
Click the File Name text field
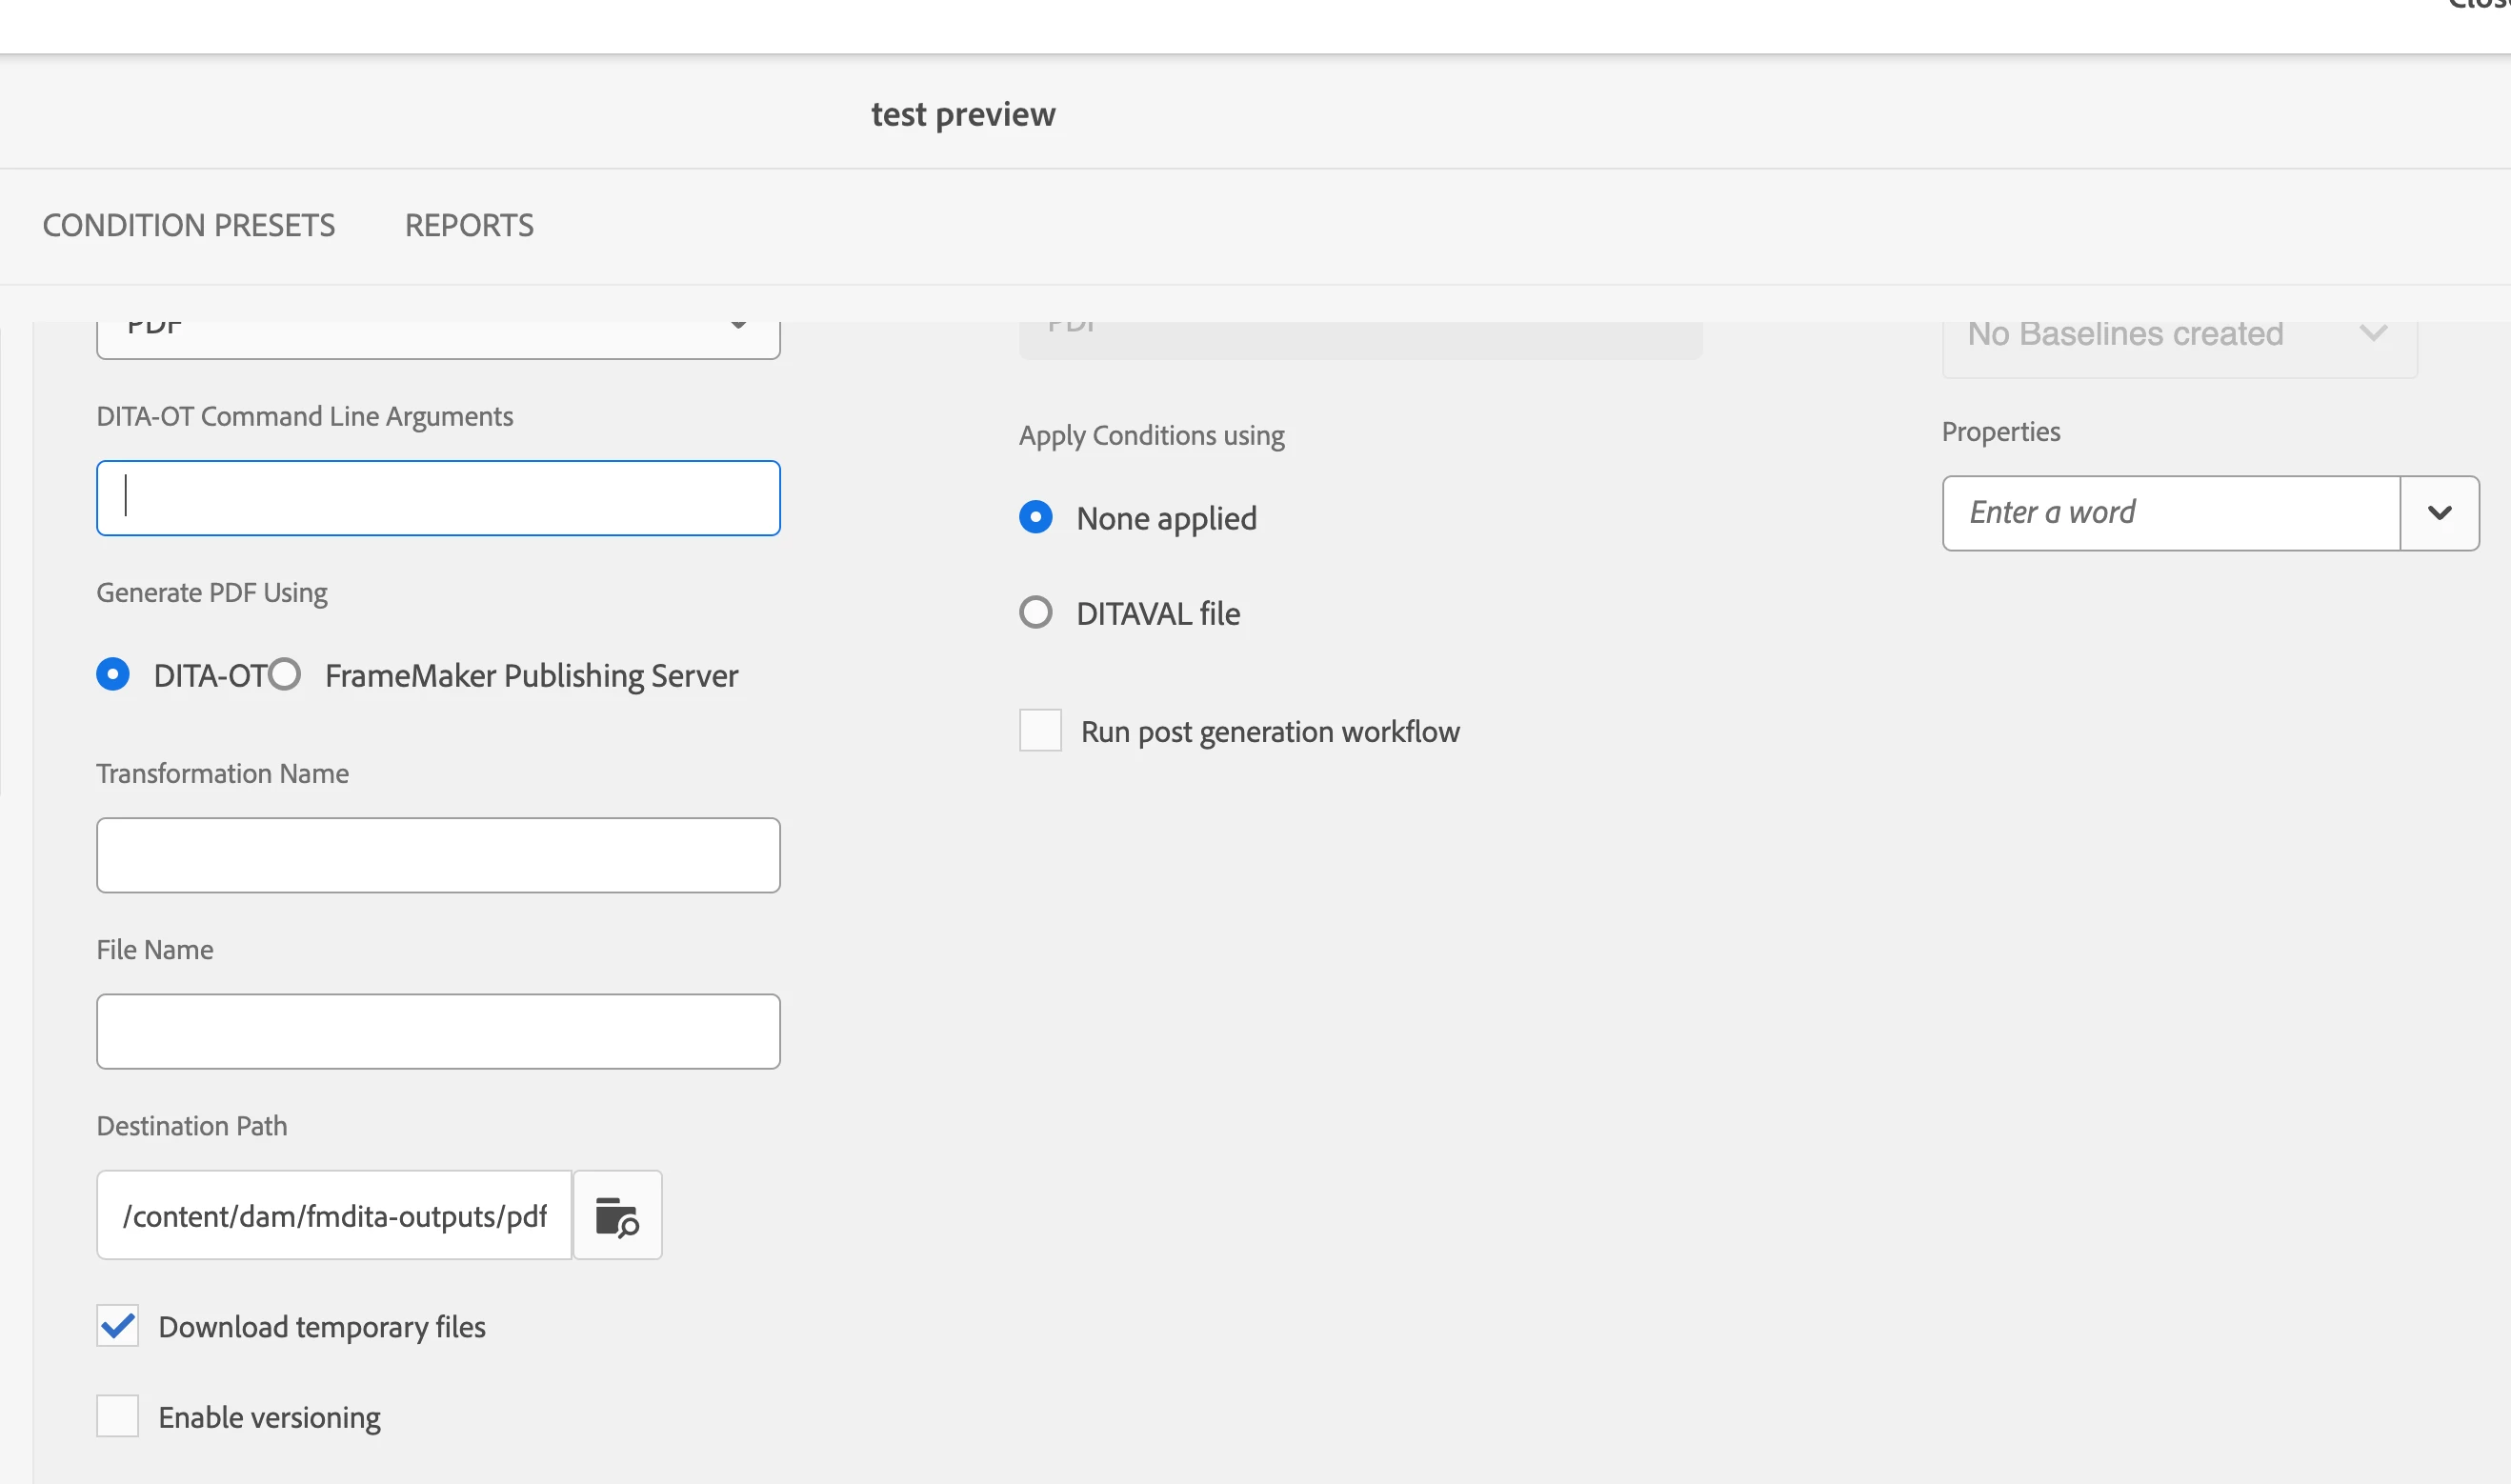438,1031
